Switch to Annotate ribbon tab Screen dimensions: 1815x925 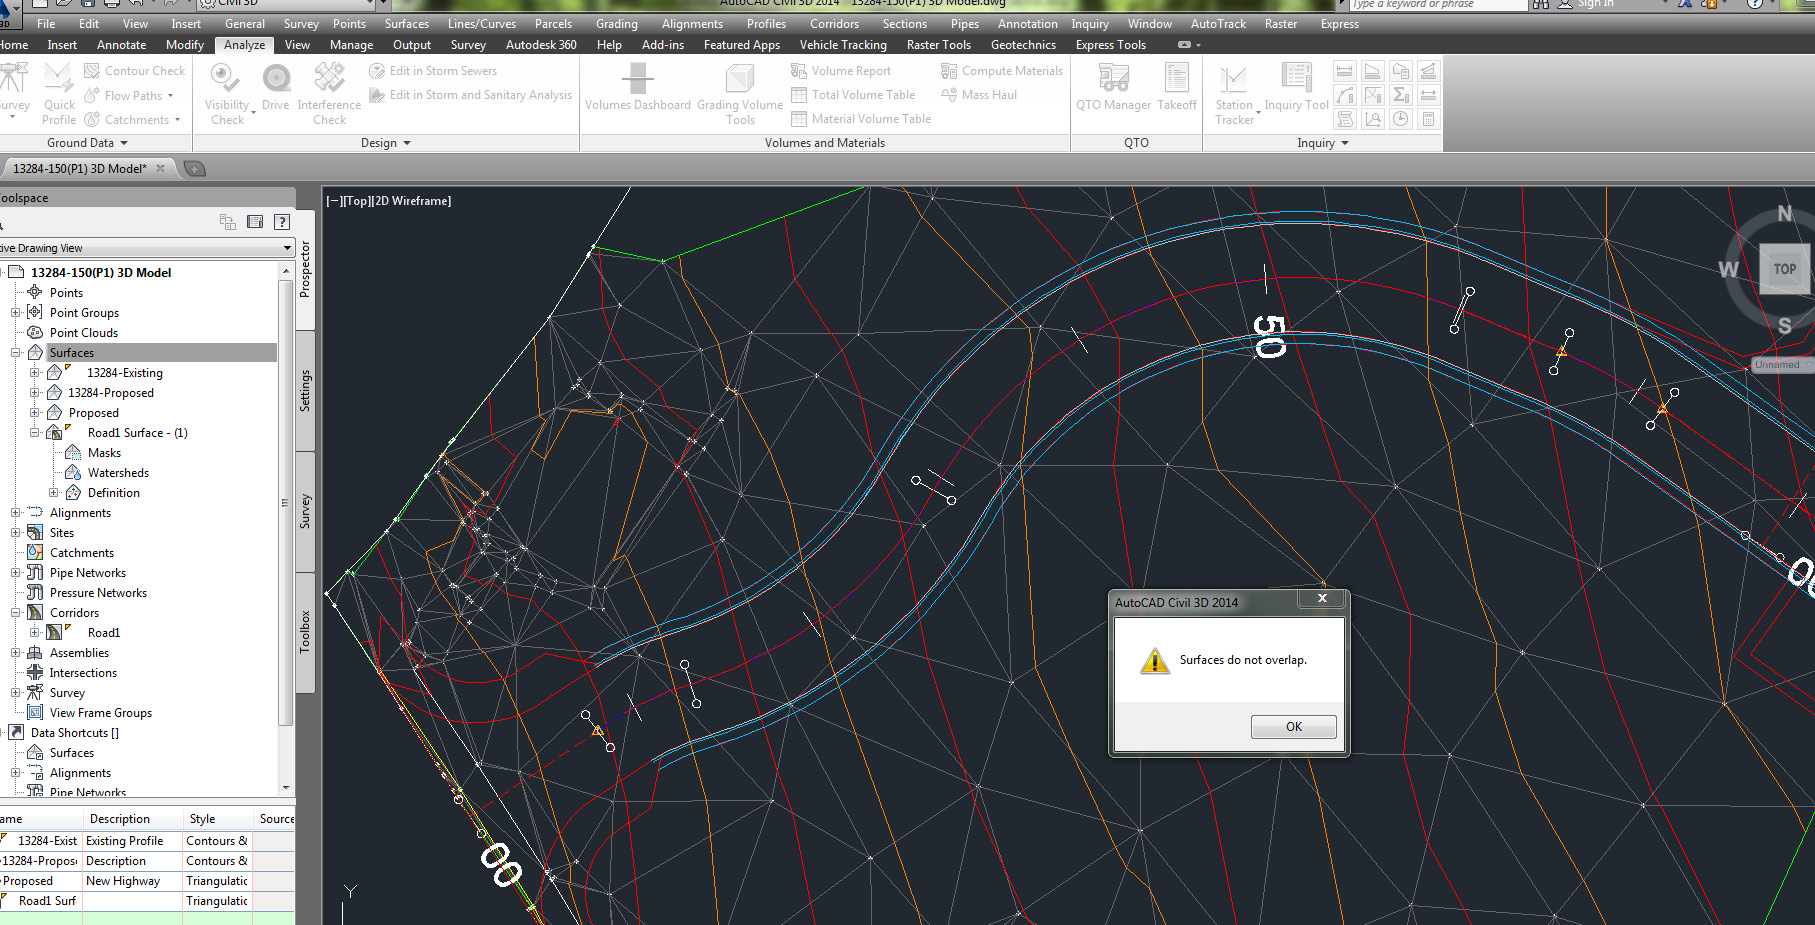click(122, 45)
